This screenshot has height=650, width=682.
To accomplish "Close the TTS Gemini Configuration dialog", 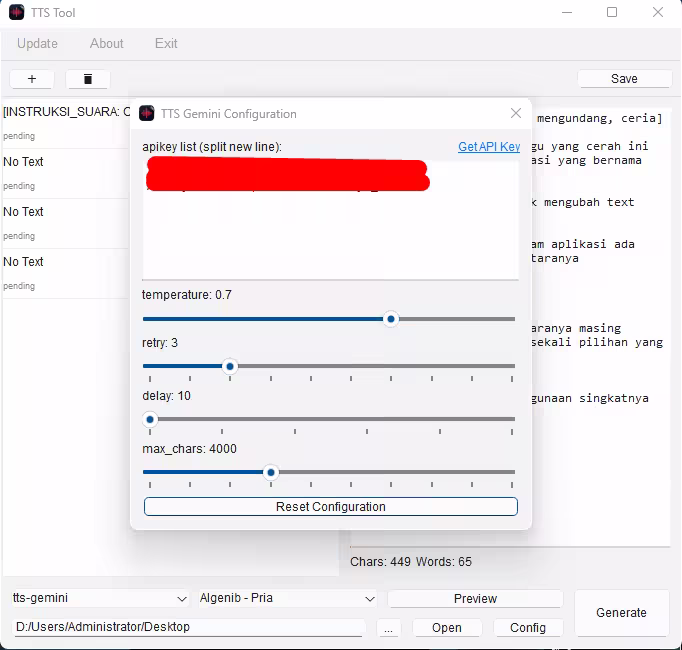I will (x=516, y=113).
